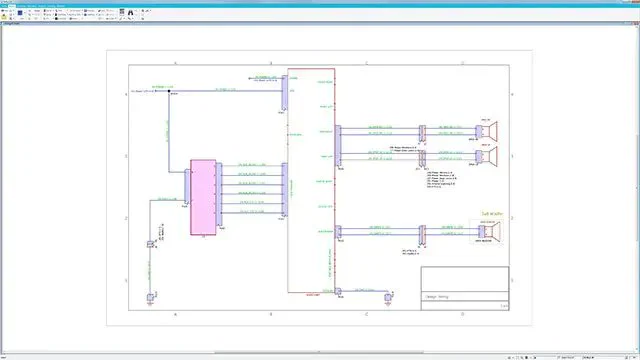Click the "Design Wiring" title block text

pos(437,297)
